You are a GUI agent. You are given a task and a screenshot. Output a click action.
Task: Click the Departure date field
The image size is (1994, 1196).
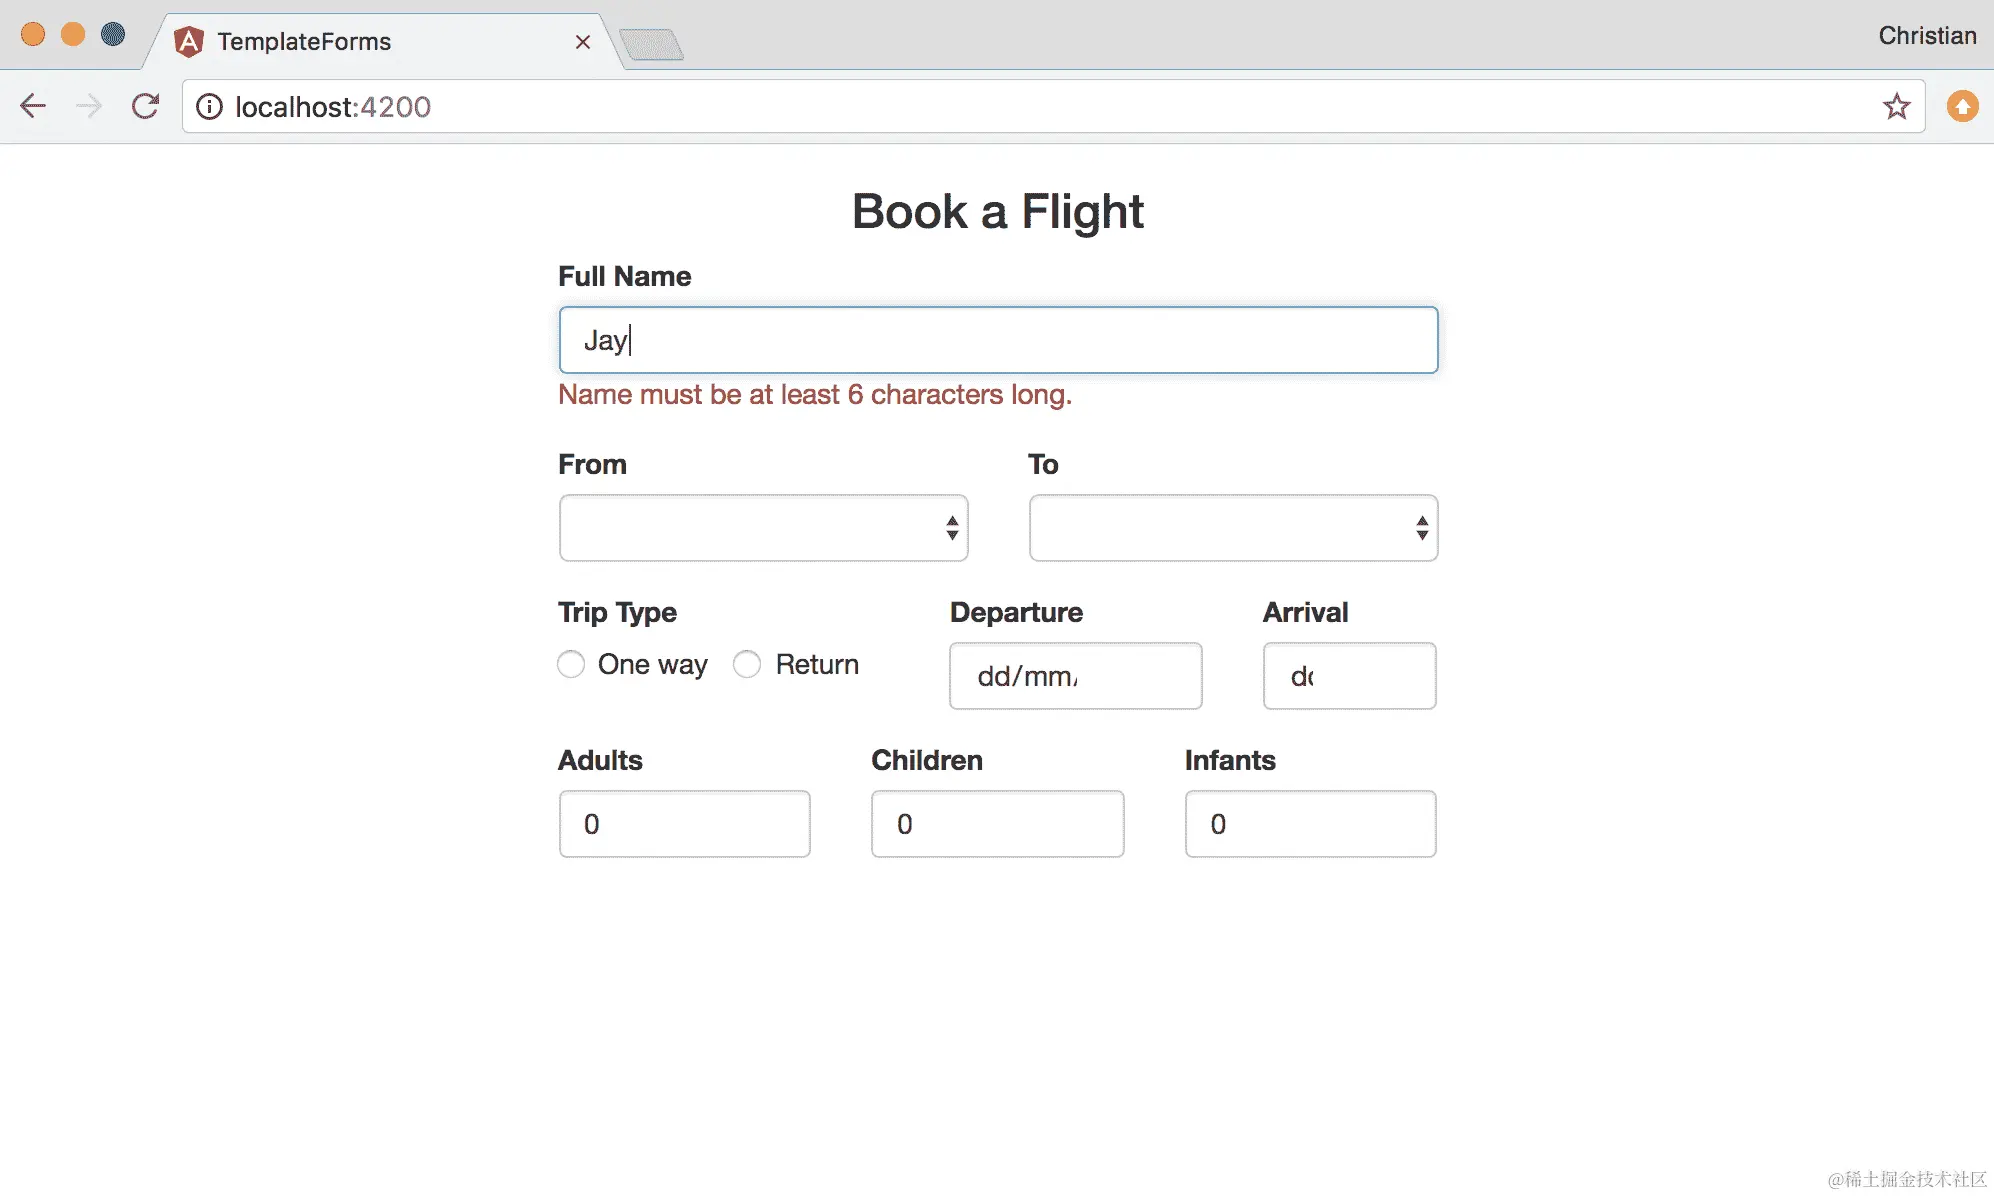(1075, 676)
